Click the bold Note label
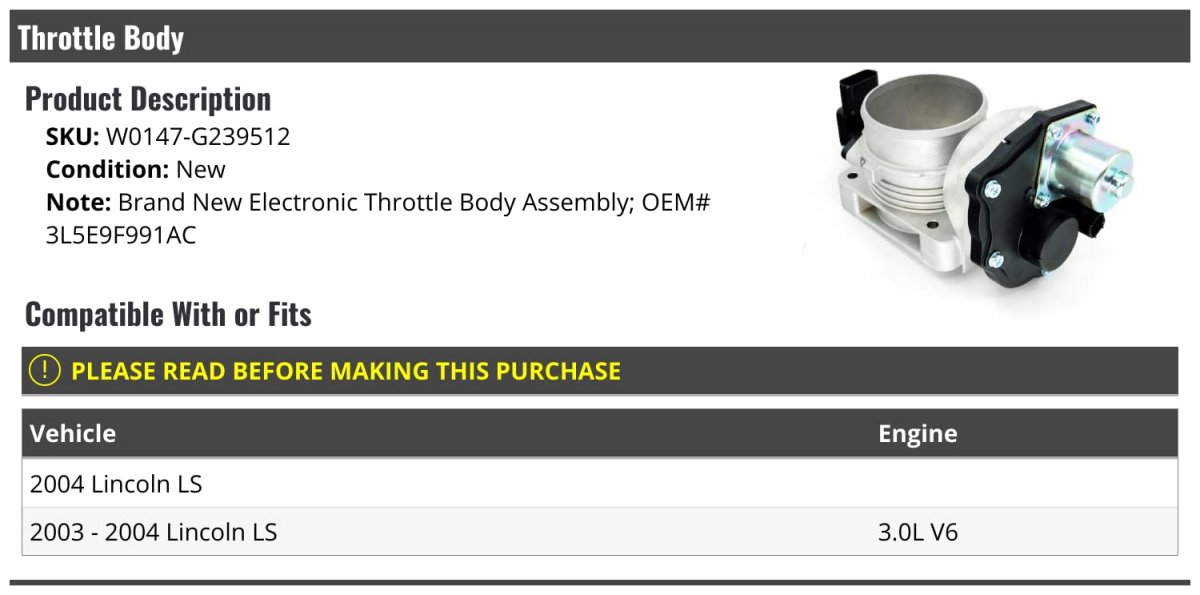The image size is (1200, 595). [x=78, y=202]
